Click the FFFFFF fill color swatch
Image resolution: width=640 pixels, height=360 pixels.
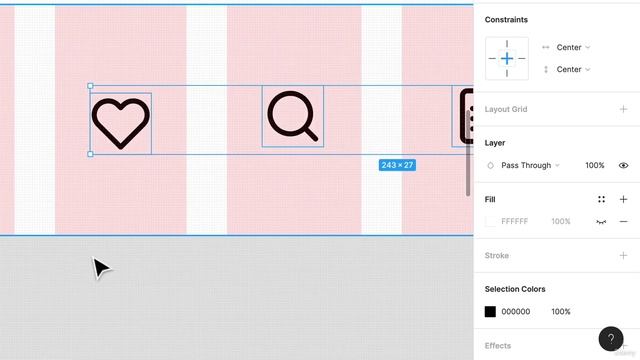(x=490, y=222)
